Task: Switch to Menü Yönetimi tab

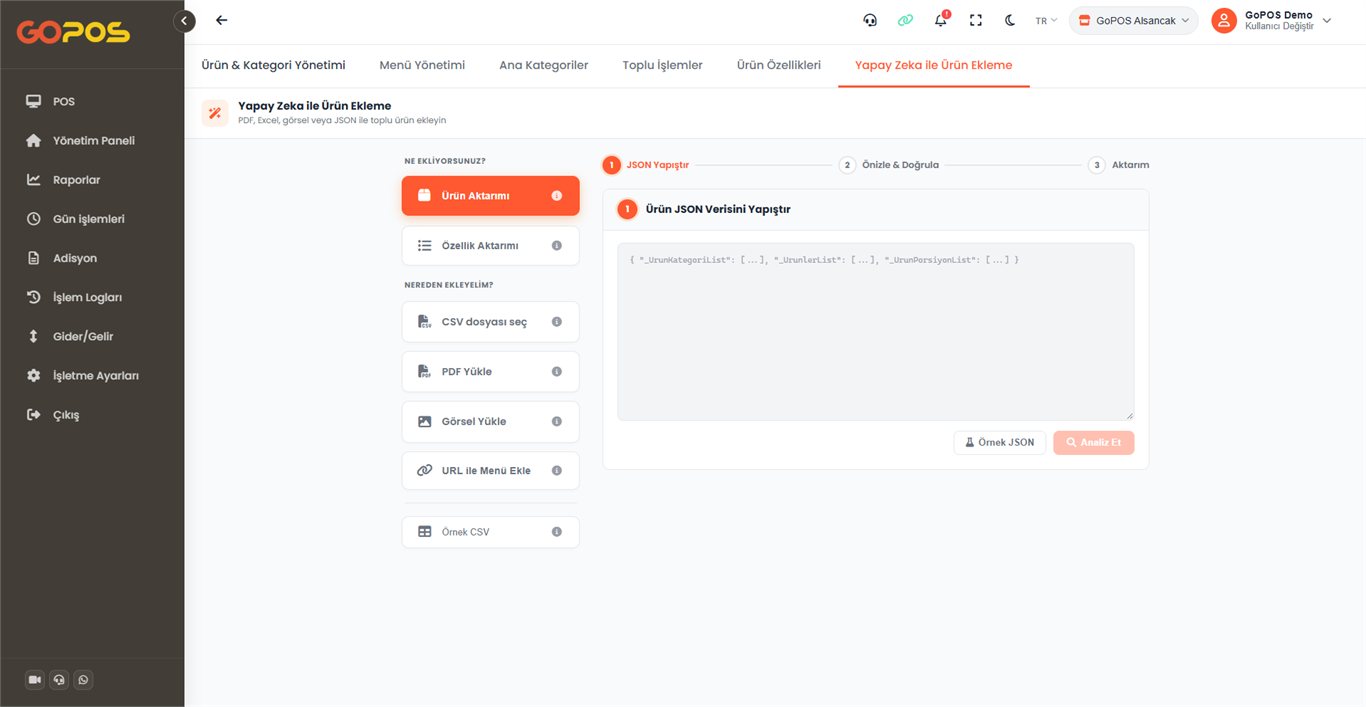Action: tap(422, 65)
